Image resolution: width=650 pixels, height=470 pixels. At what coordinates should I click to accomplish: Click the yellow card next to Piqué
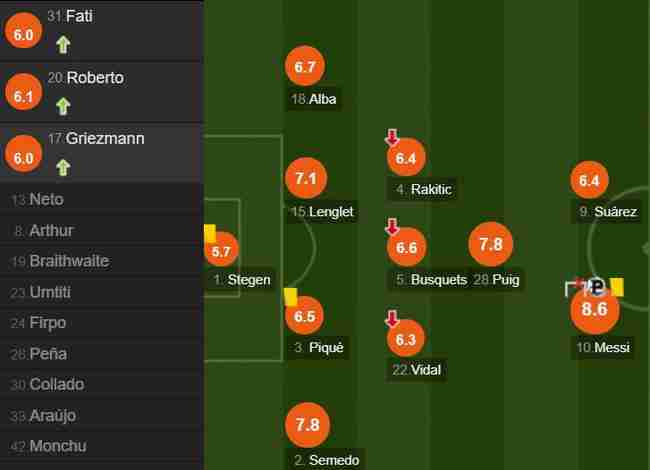pyautogui.click(x=291, y=297)
